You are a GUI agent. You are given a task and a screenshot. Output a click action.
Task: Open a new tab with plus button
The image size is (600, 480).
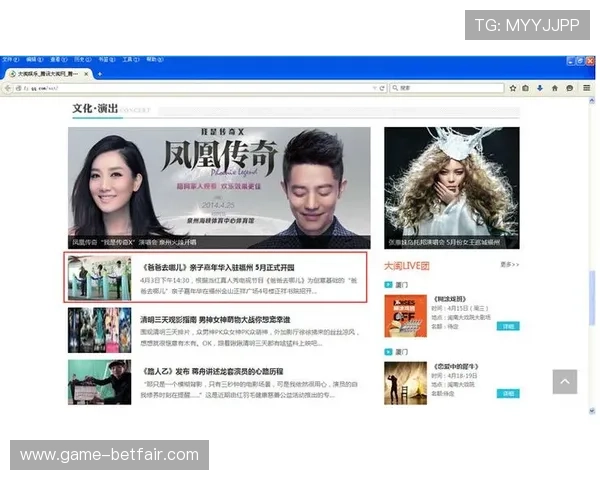point(99,74)
